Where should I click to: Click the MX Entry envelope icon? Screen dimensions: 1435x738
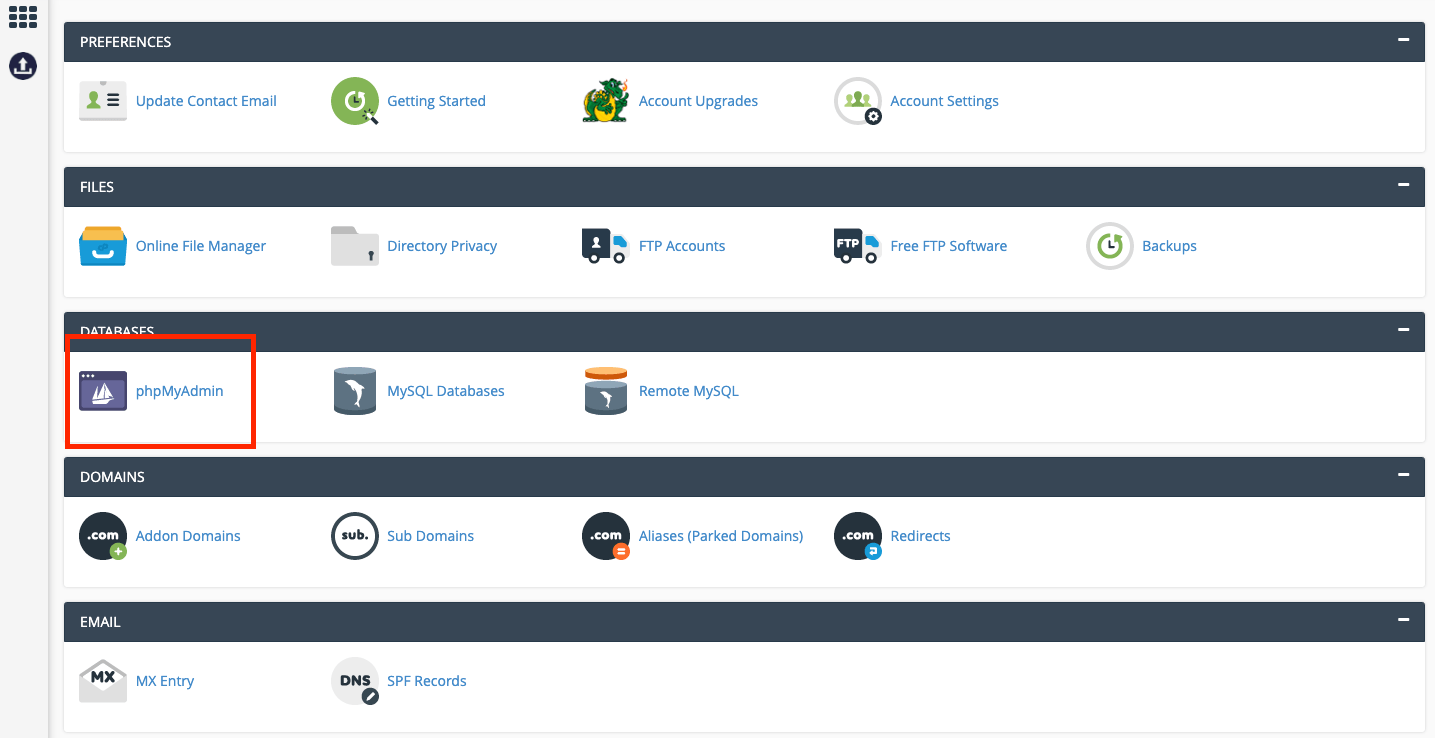point(103,681)
